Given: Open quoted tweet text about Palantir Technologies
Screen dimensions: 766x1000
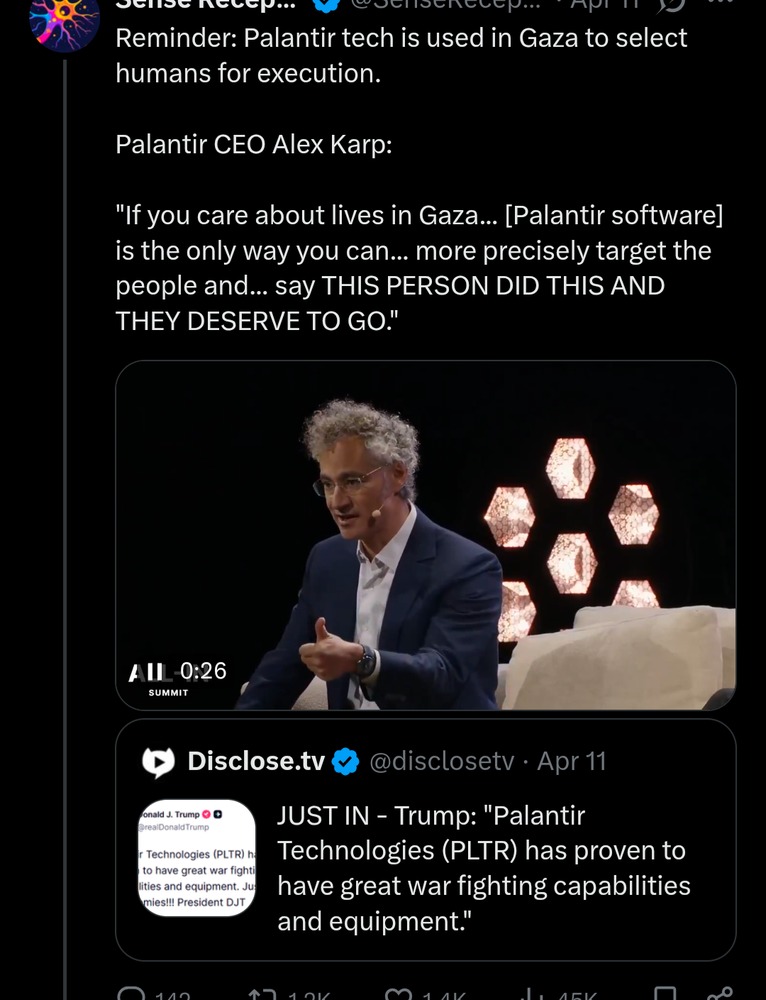Looking at the screenshot, I should (484, 868).
